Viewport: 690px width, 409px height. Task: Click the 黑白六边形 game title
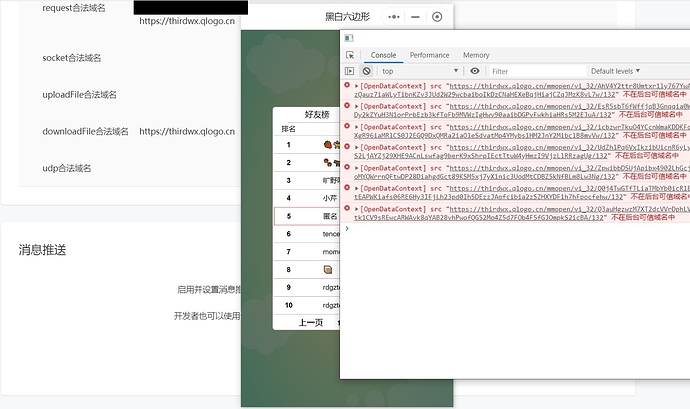tap(347, 17)
